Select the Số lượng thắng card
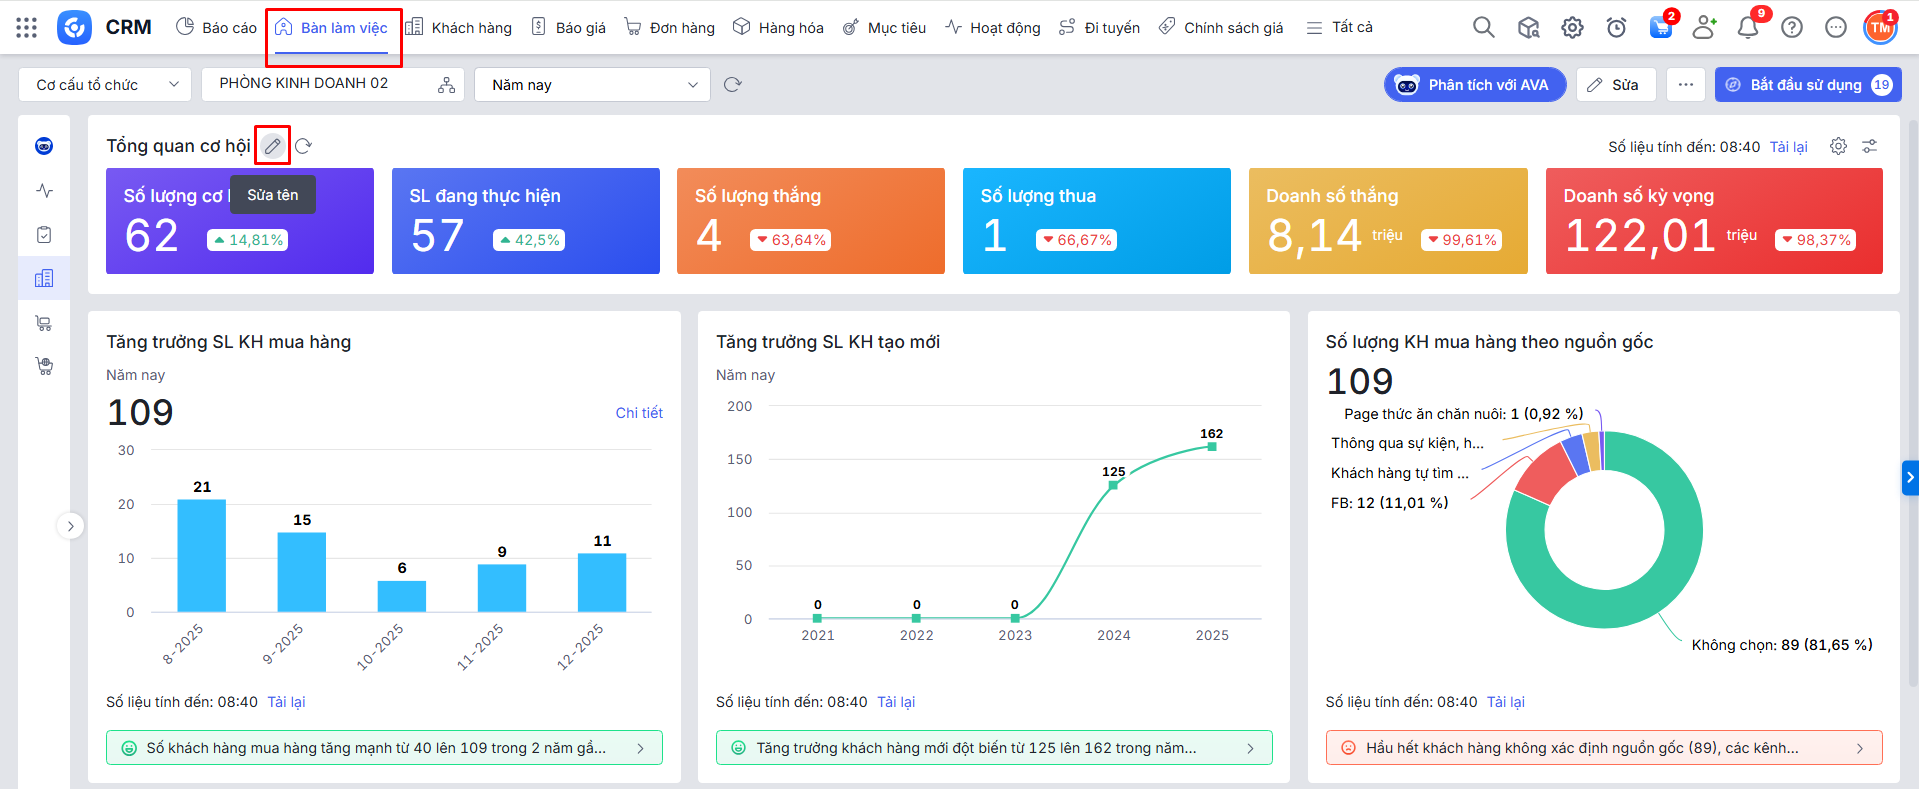Screen dimensions: 1919x789 click(810, 221)
